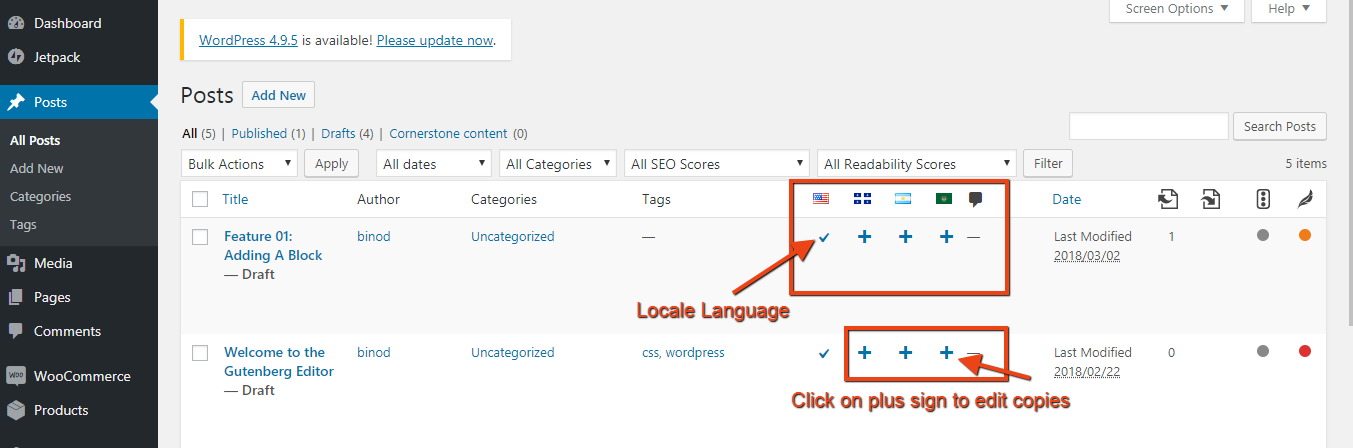Click the wordpress tag link
Image resolution: width=1353 pixels, height=448 pixels.
click(695, 352)
